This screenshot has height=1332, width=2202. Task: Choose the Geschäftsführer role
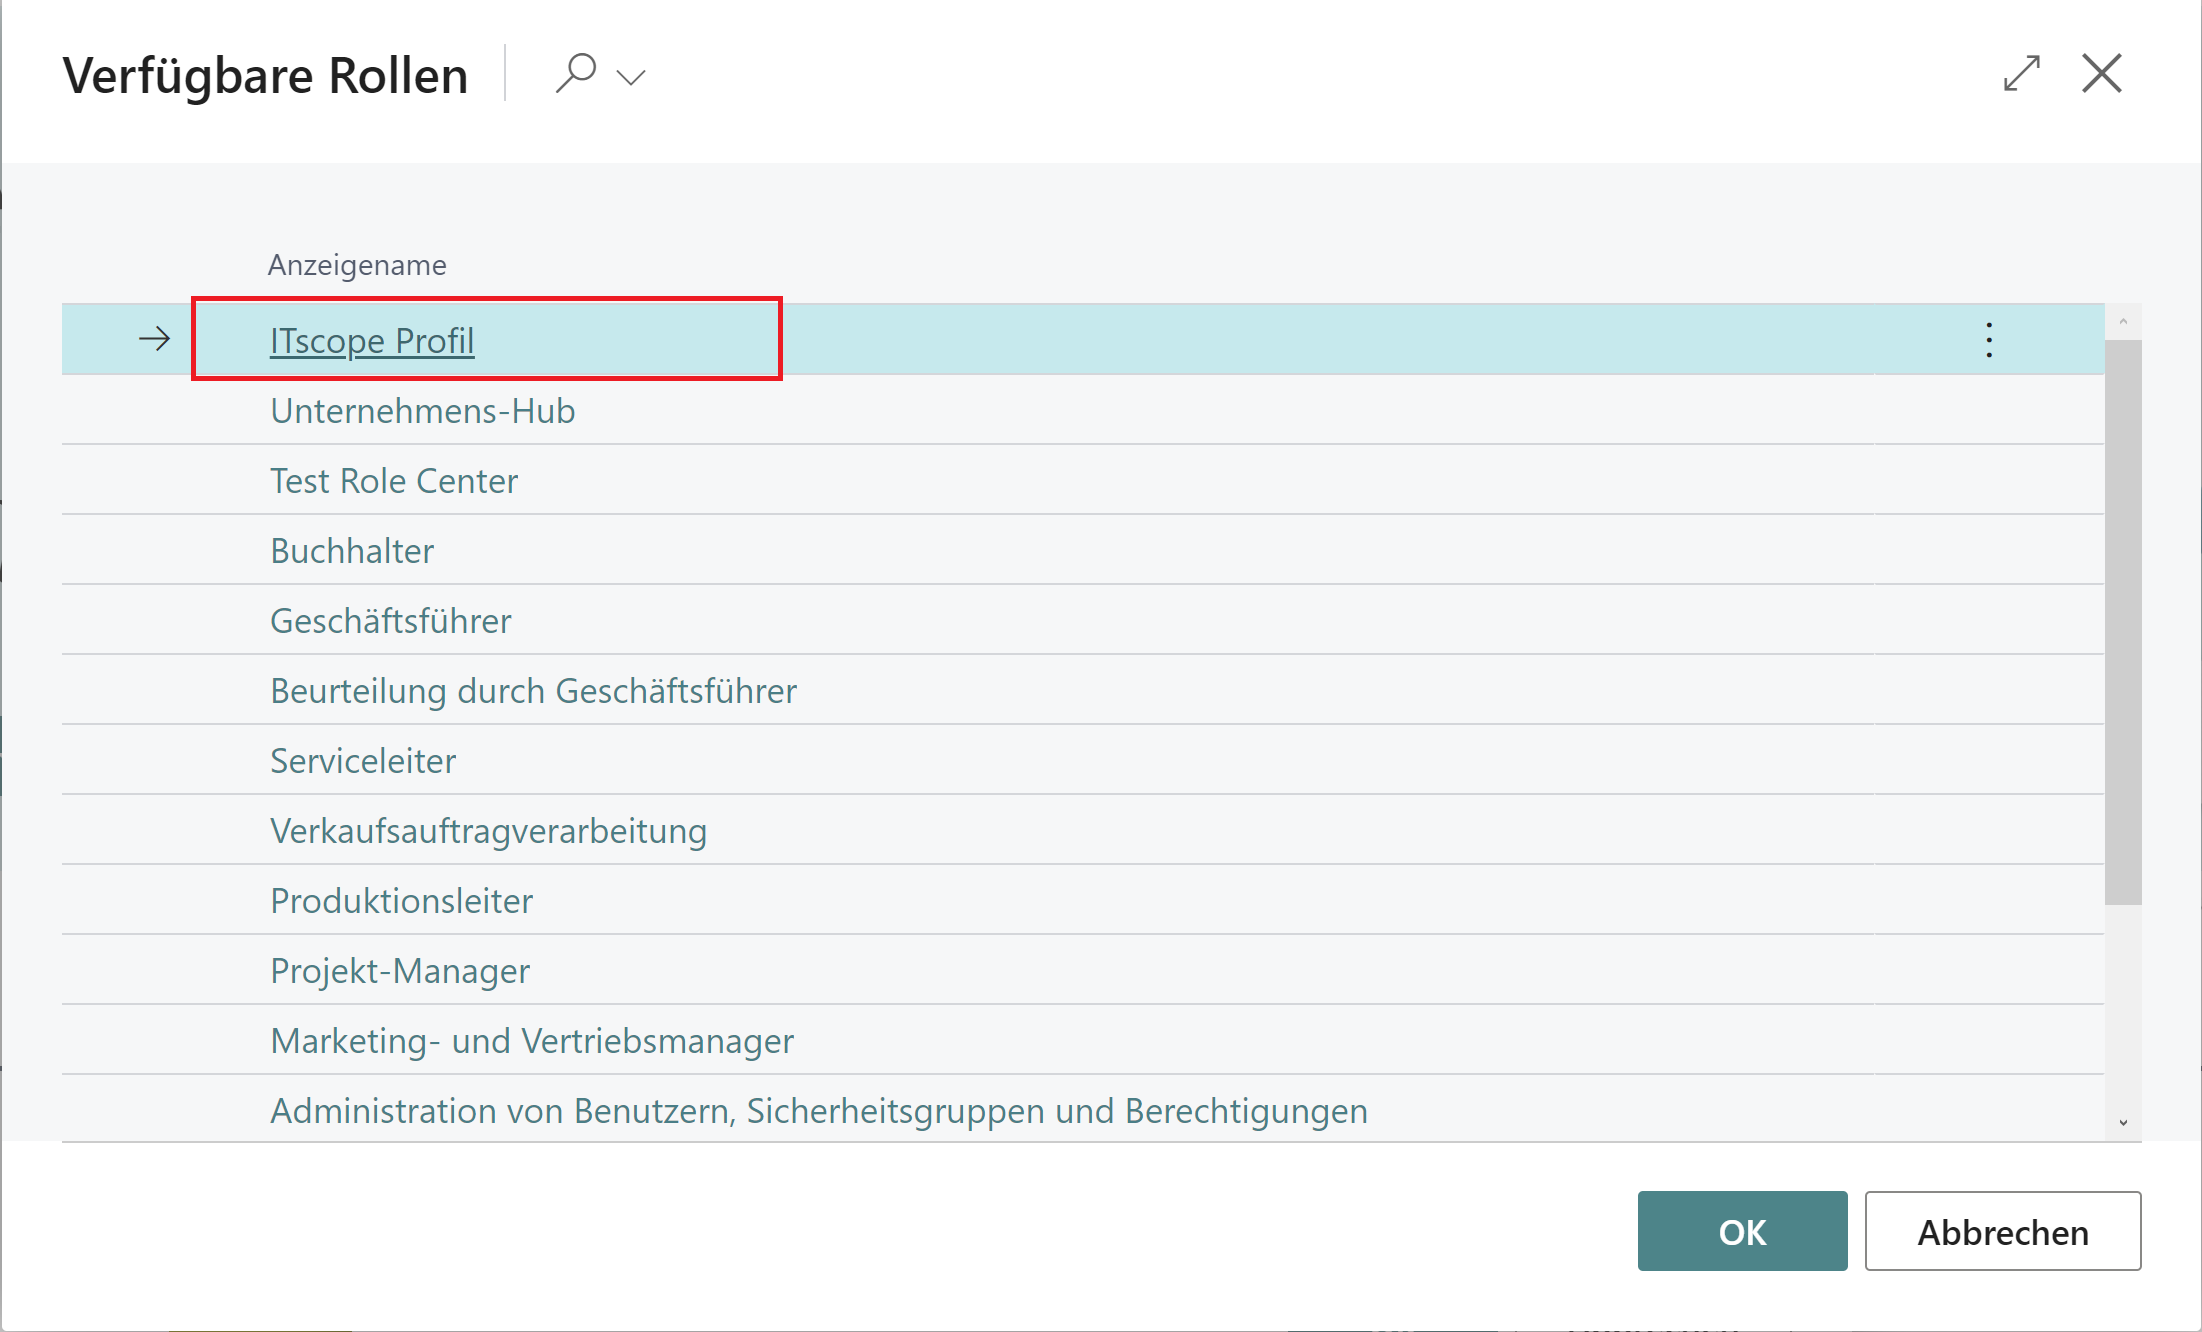tap(390, 620)
